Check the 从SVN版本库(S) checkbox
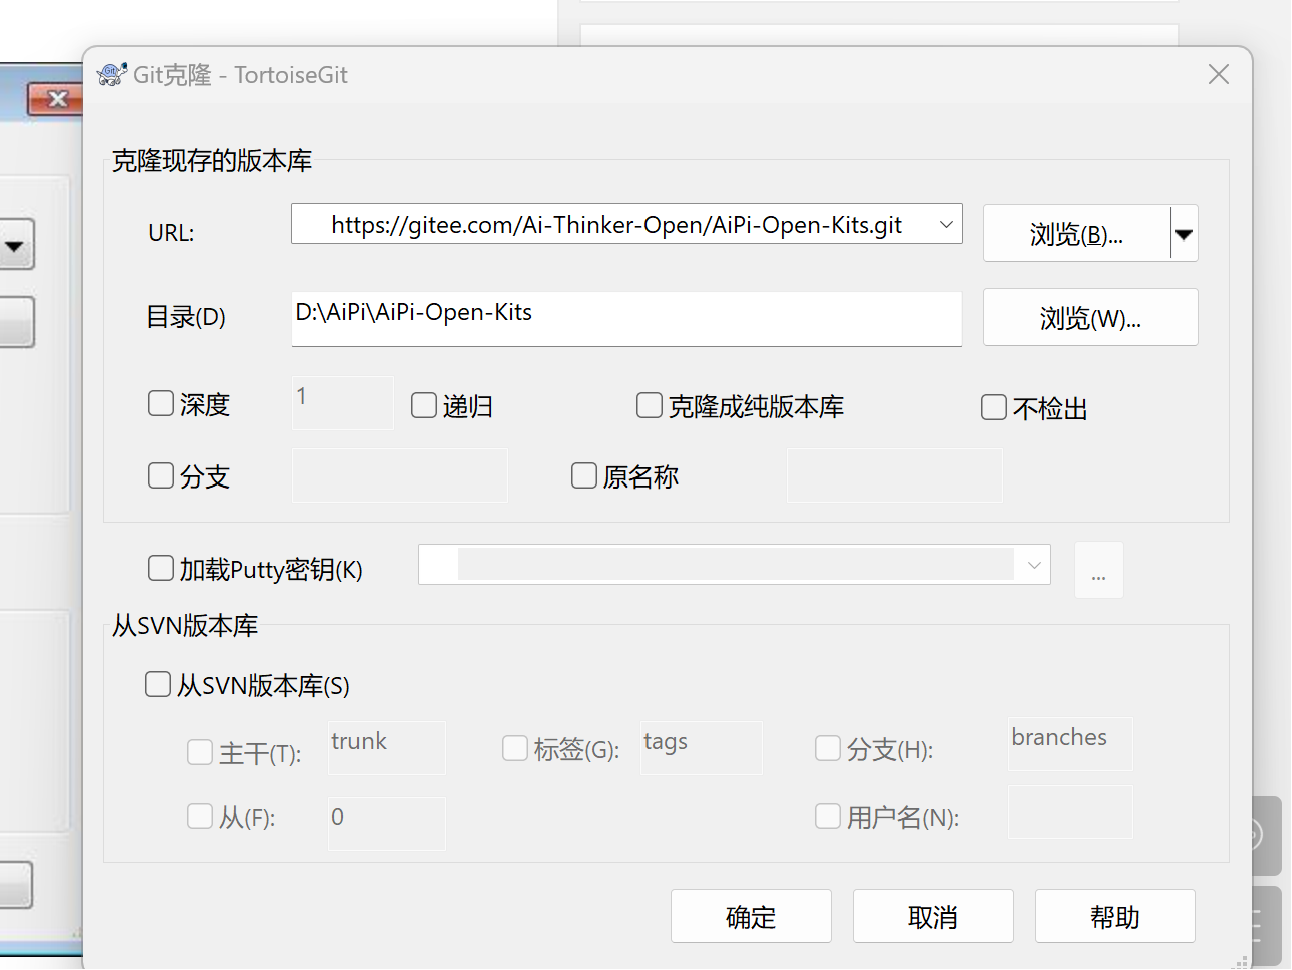Screen dimensions: 1292x970 click(158, 684)
